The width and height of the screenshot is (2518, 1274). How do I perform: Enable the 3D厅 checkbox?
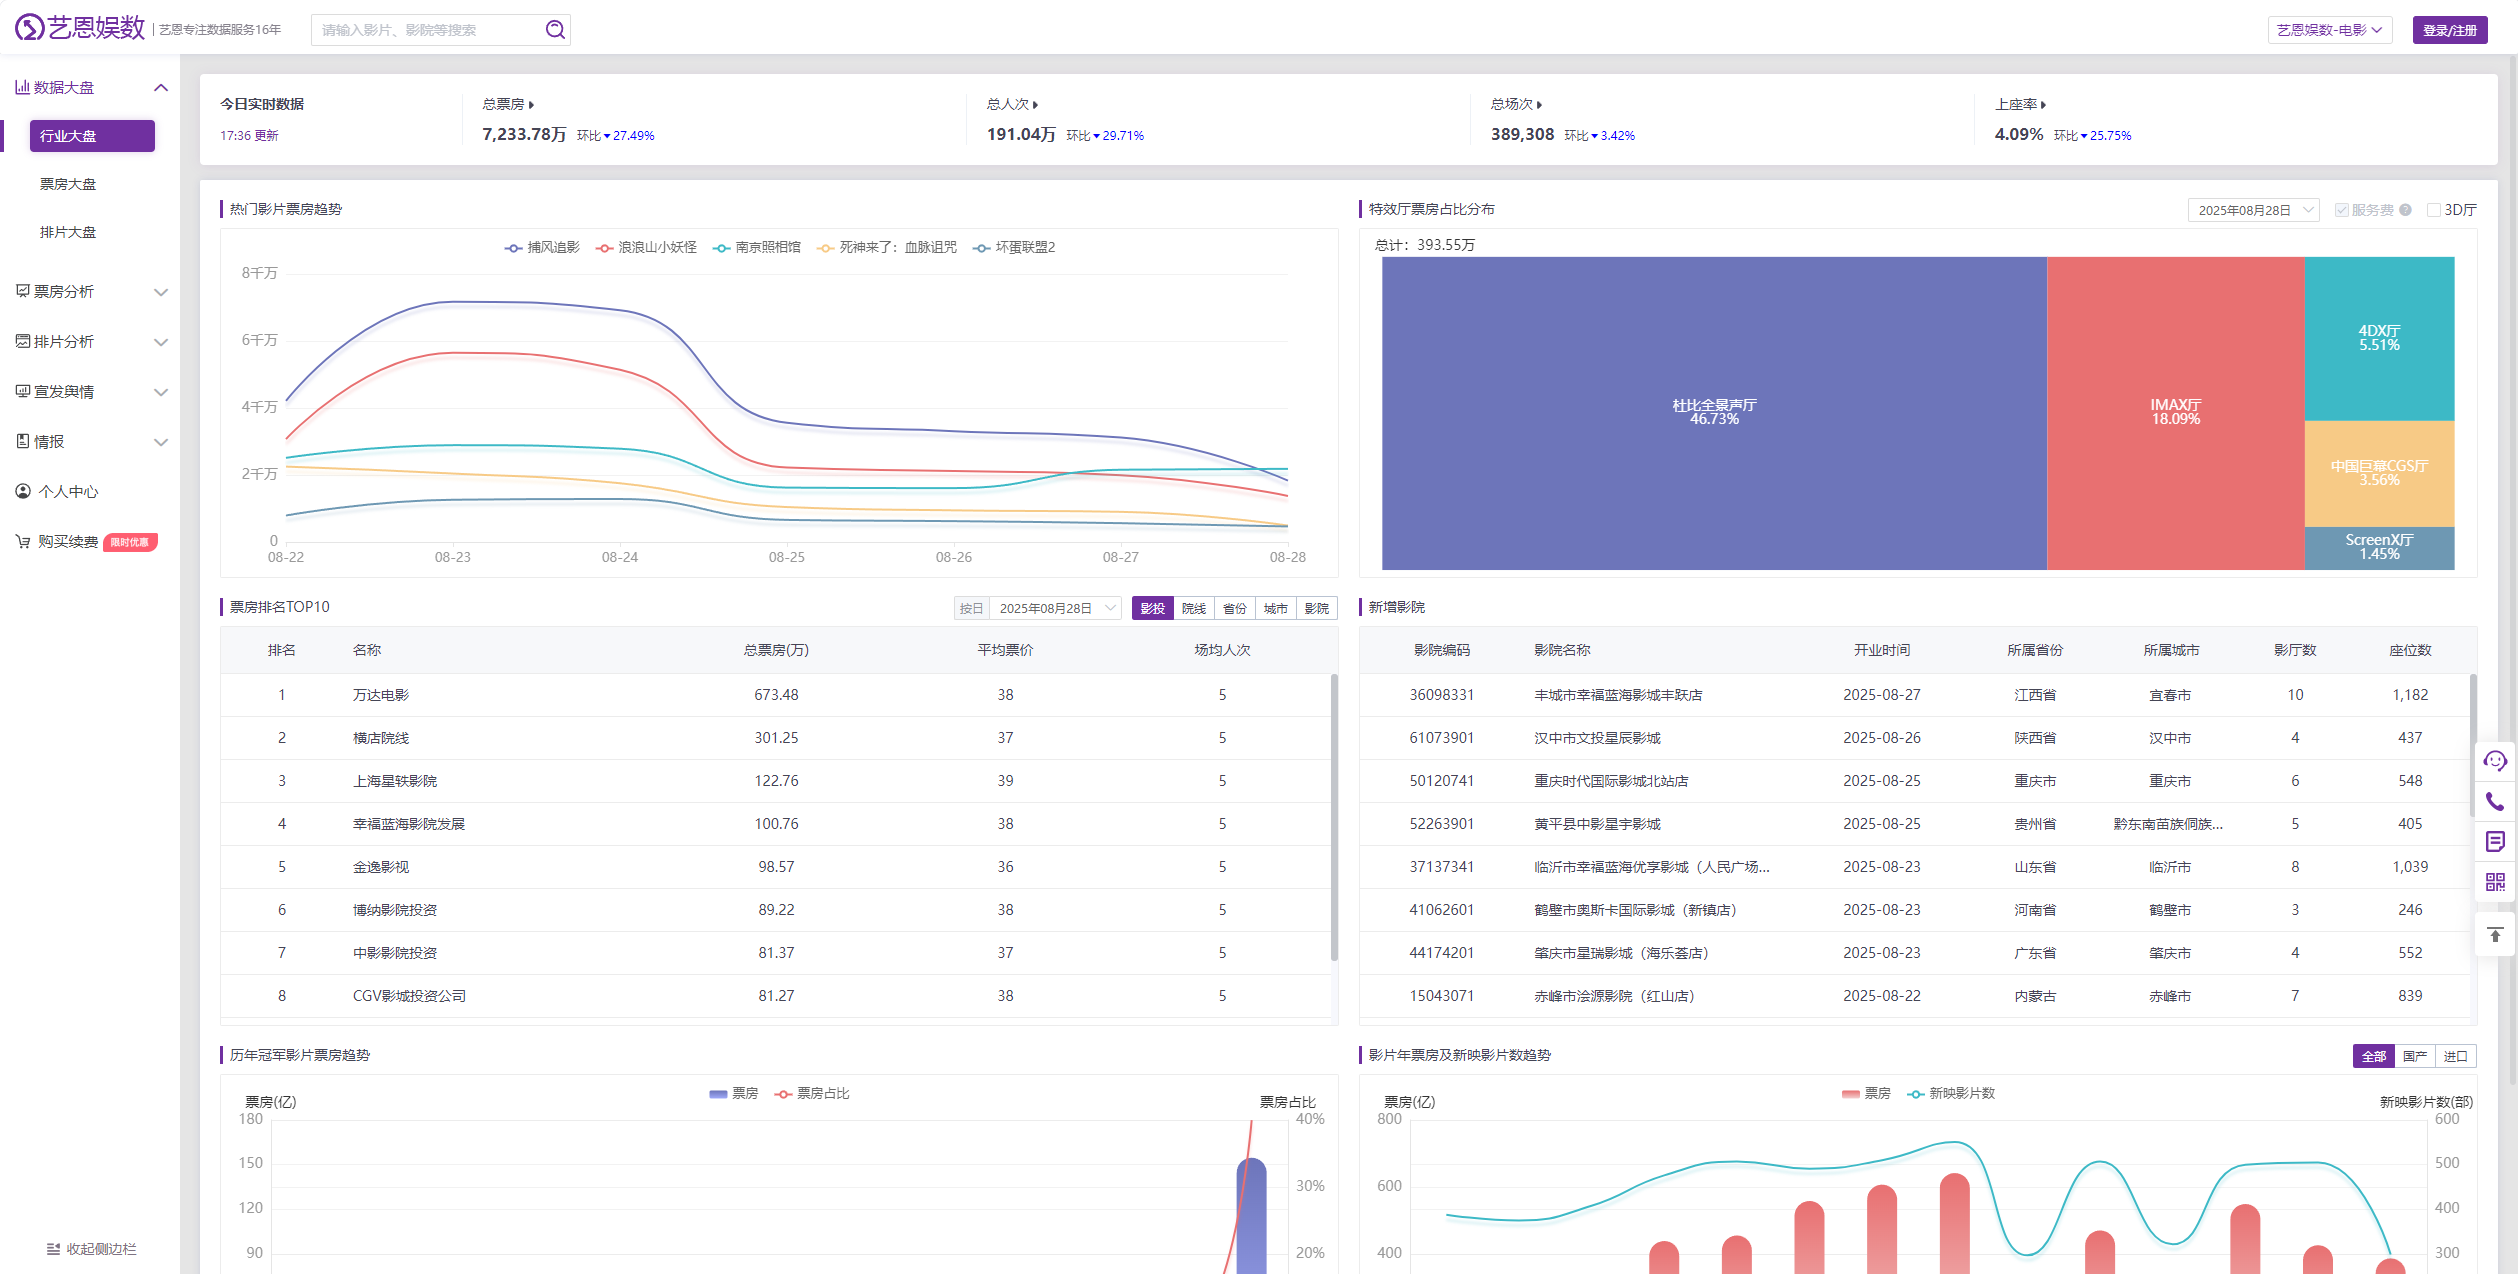coord(2434,210)
